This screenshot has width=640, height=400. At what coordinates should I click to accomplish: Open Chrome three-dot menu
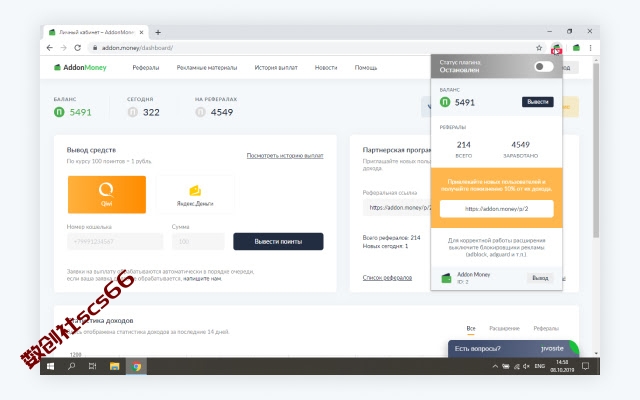590,48
